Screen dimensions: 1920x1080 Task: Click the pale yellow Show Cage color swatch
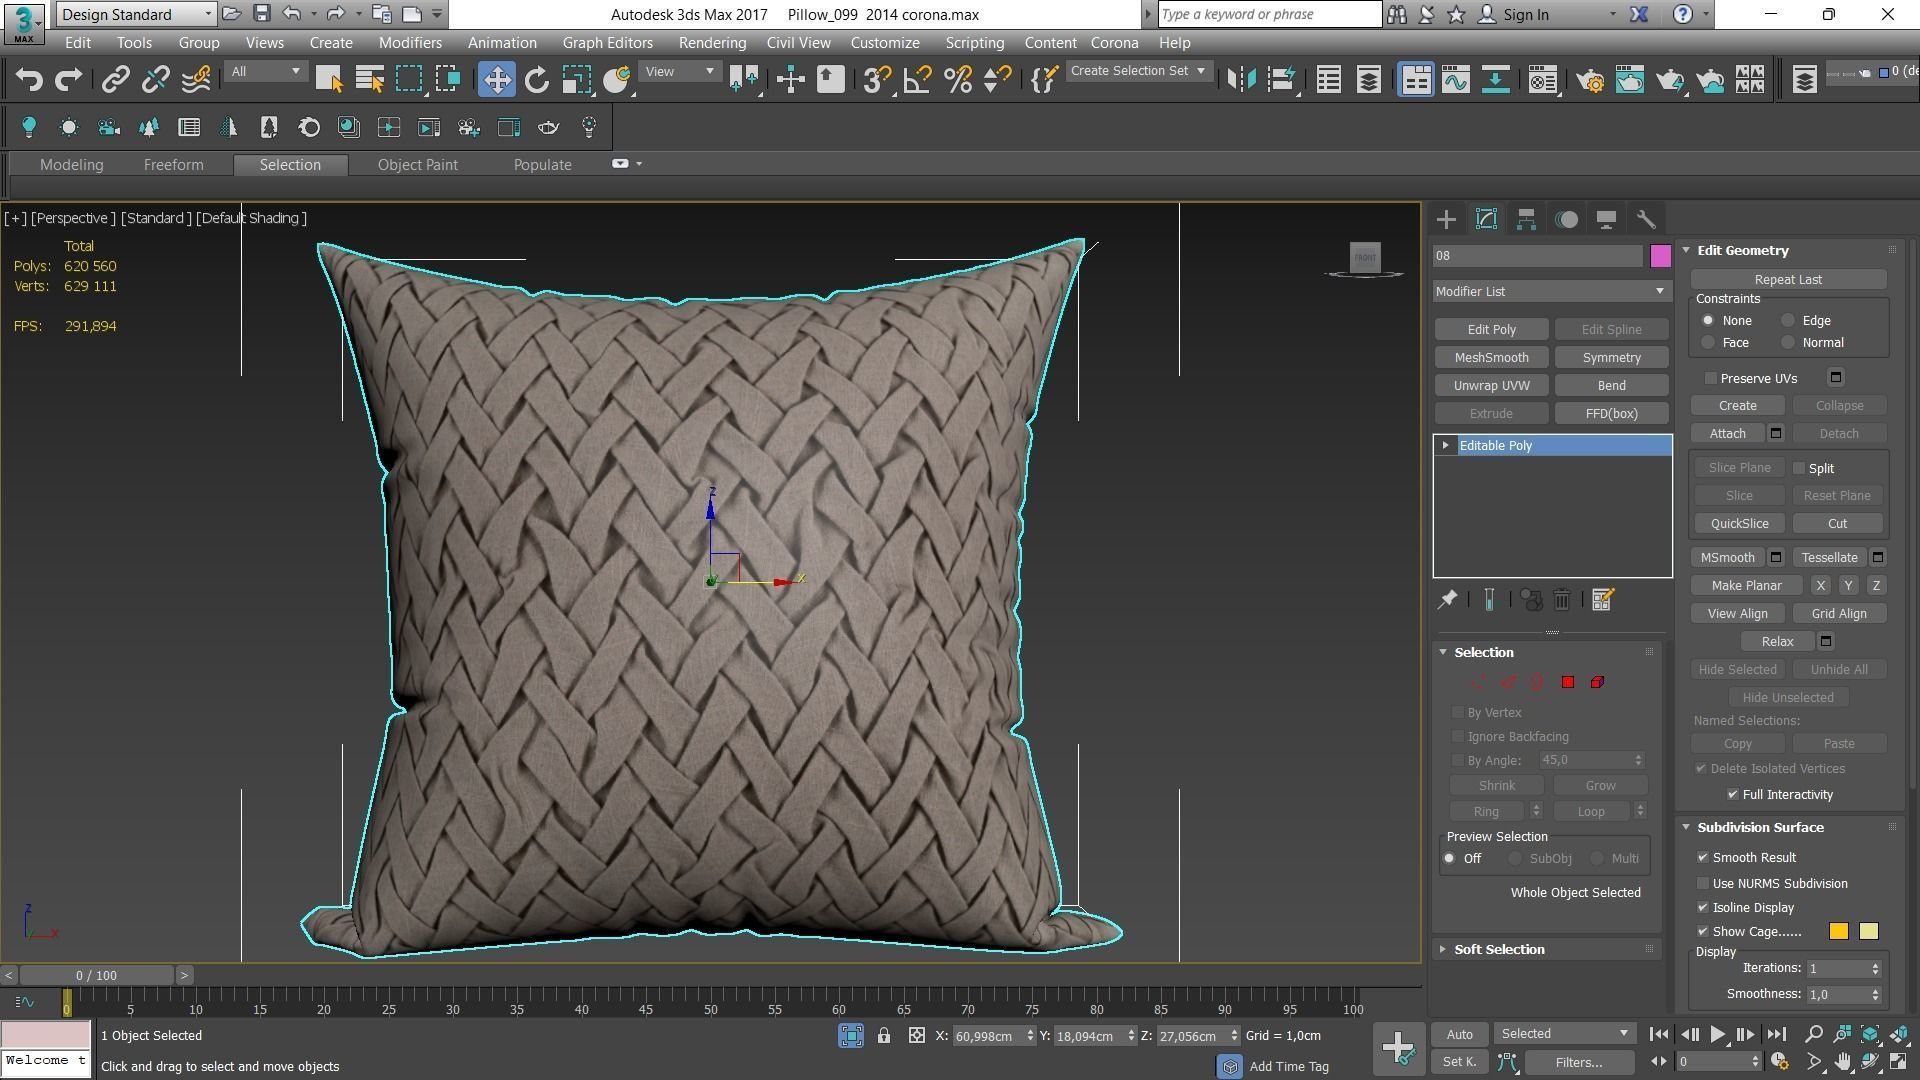pyautogui.click(x=1868, y=931)
